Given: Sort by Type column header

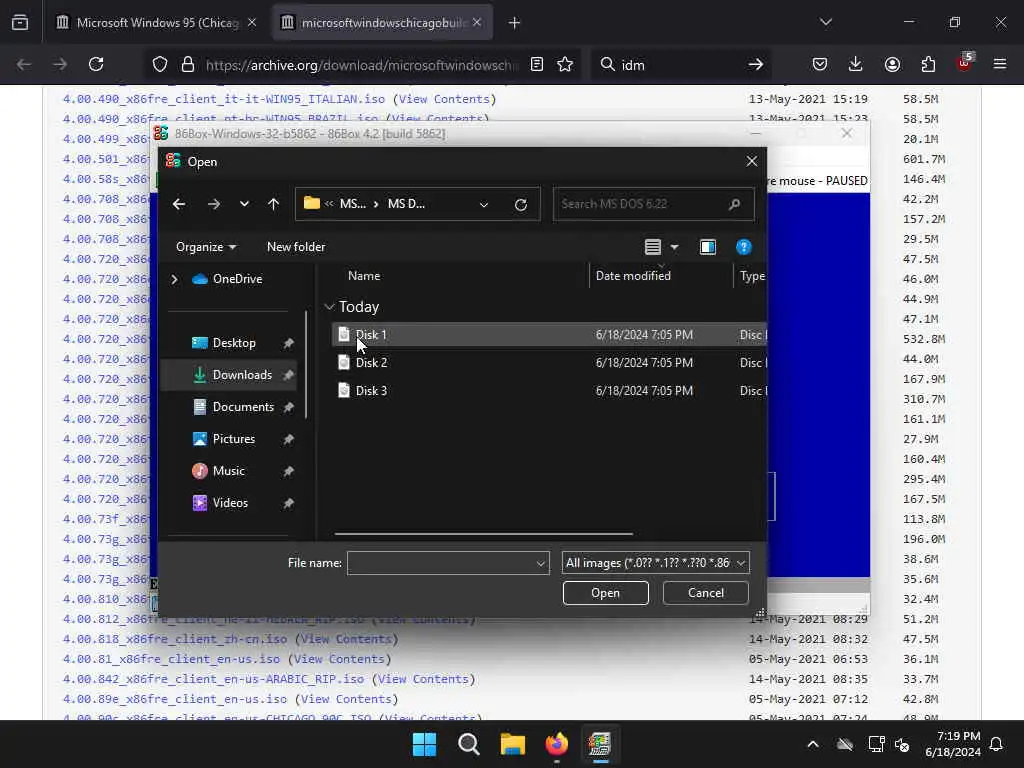Looking at the screenshot, I should click(x=752, y=276).
